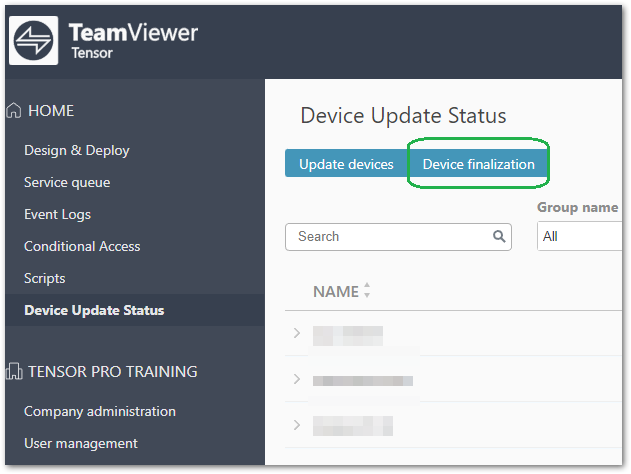
Task: Open the Group name dropdown showing All
Action: [x=579, y=237]
